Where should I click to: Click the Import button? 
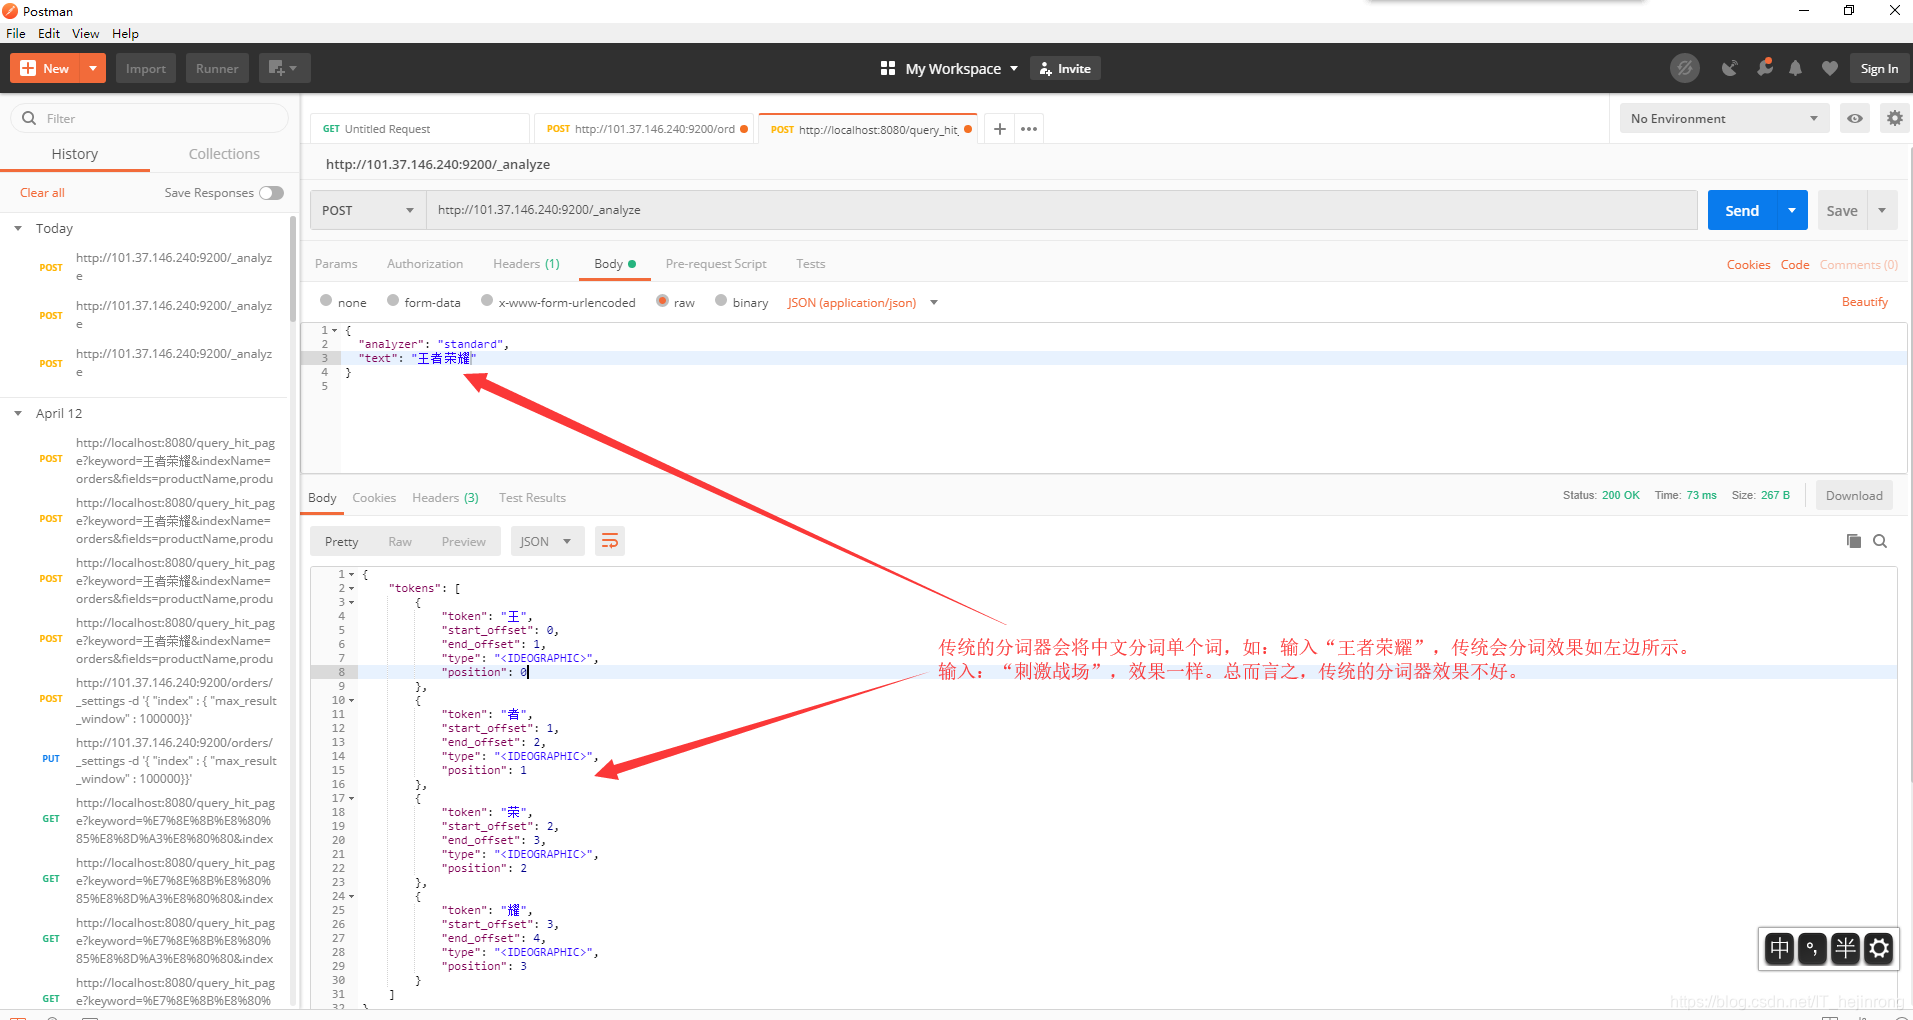coord(146,68)
